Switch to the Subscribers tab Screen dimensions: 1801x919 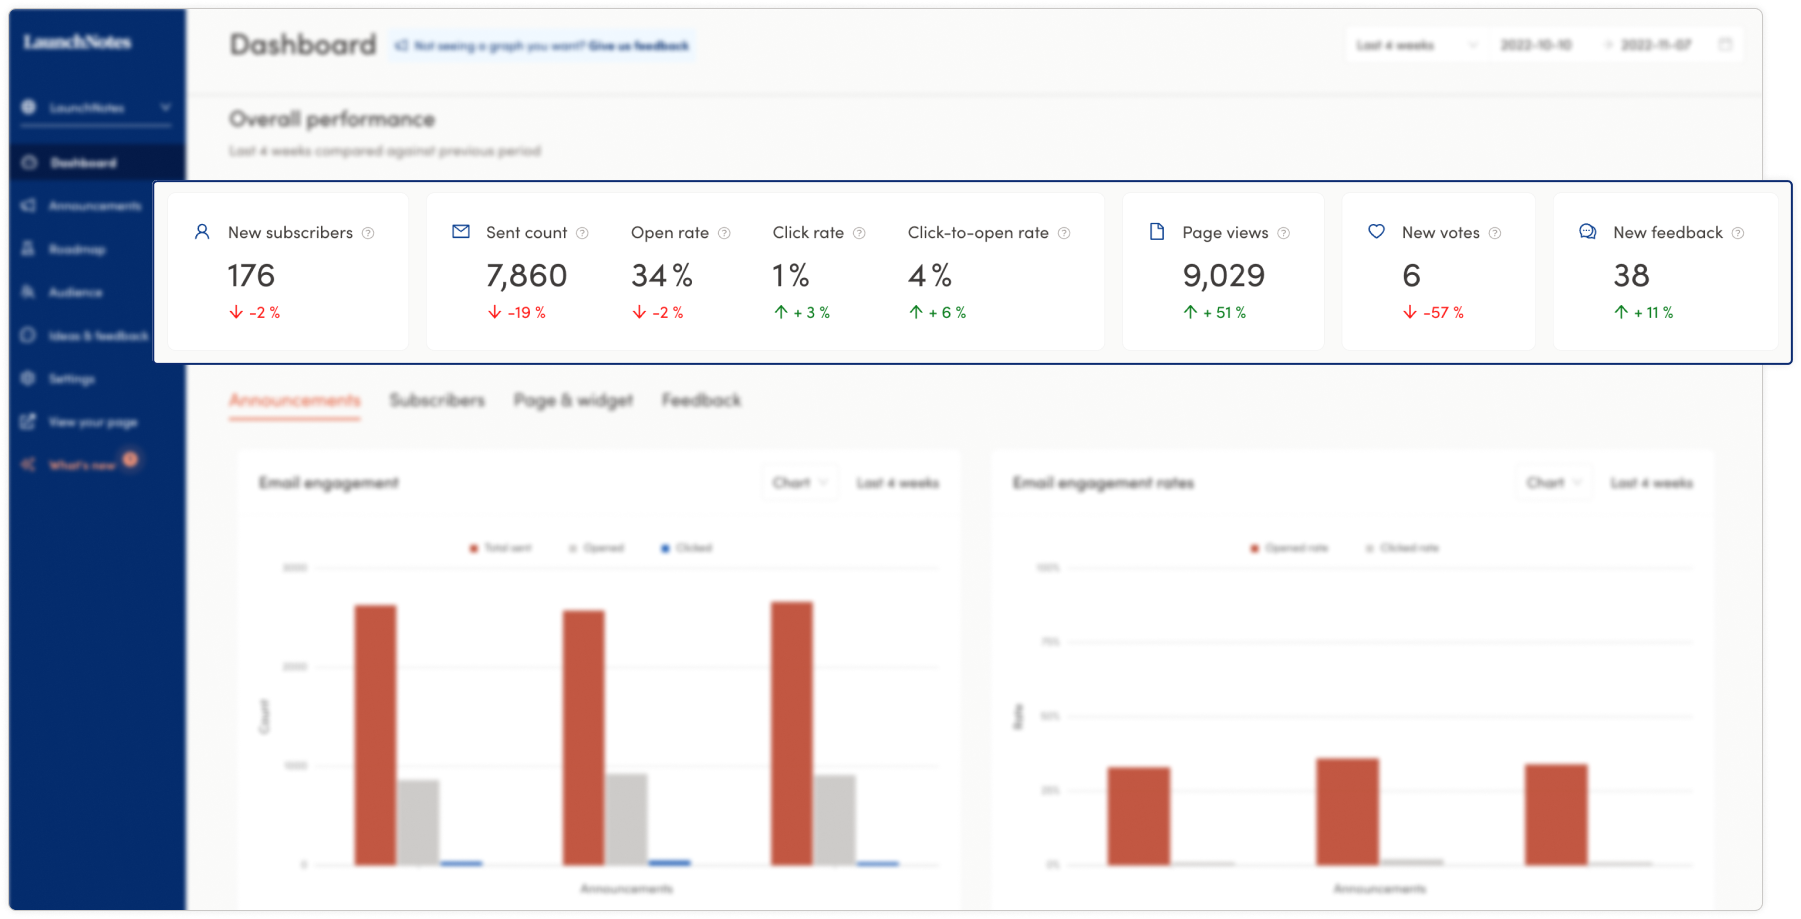pyautogui.click(x=437, y=400)
